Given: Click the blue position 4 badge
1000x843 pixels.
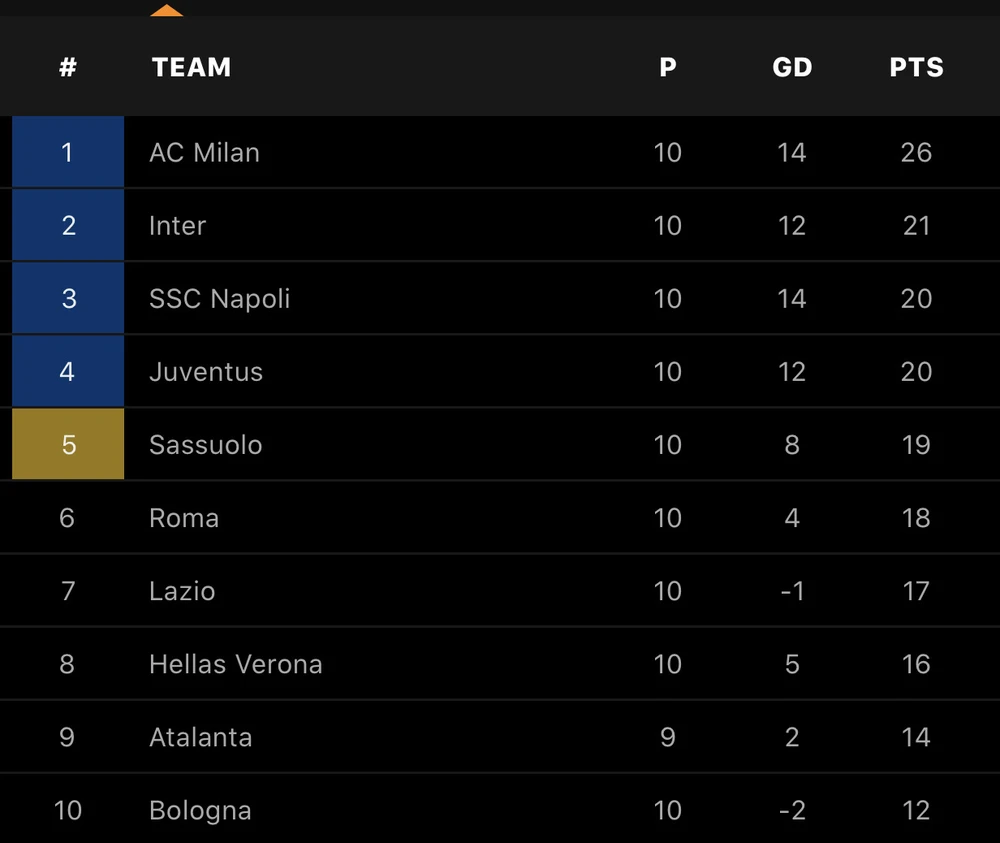Looking at the screenshot, I should tap(68, 371).
